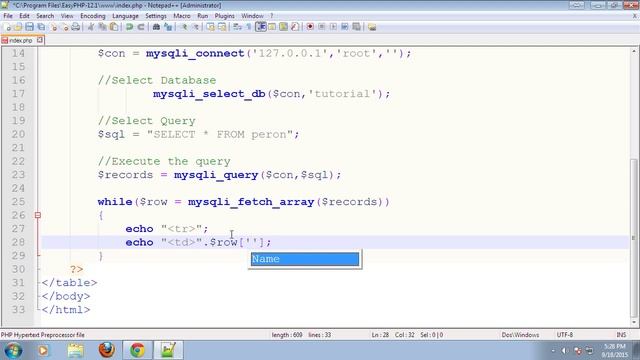The height and width of the screenshot is (360, 640).
Task: Open the Edit menu
Action: (24, 16)
